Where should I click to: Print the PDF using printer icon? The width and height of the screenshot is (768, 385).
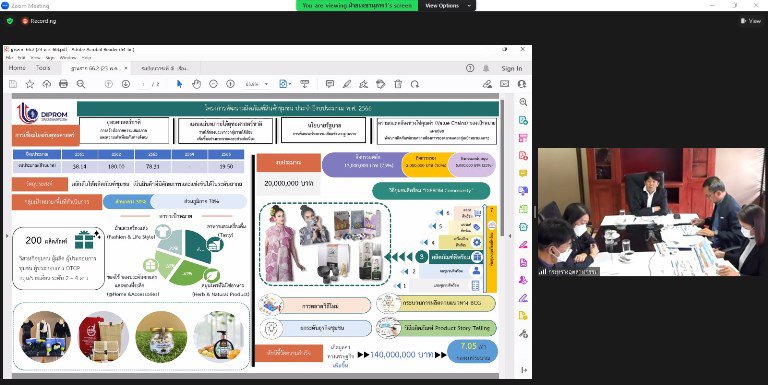click(x=63, y=84)
